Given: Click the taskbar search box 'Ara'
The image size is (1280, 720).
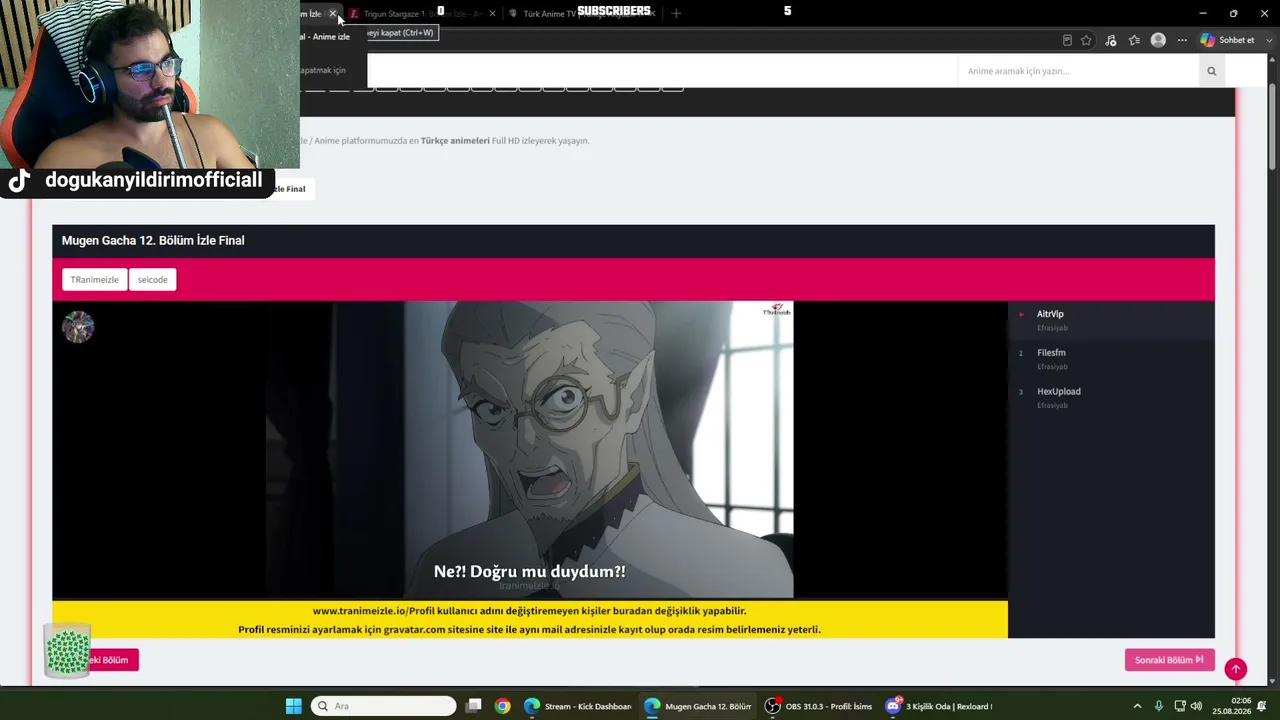Looking at the screenshot, I should pyautogui.click(x=383, y=706).
